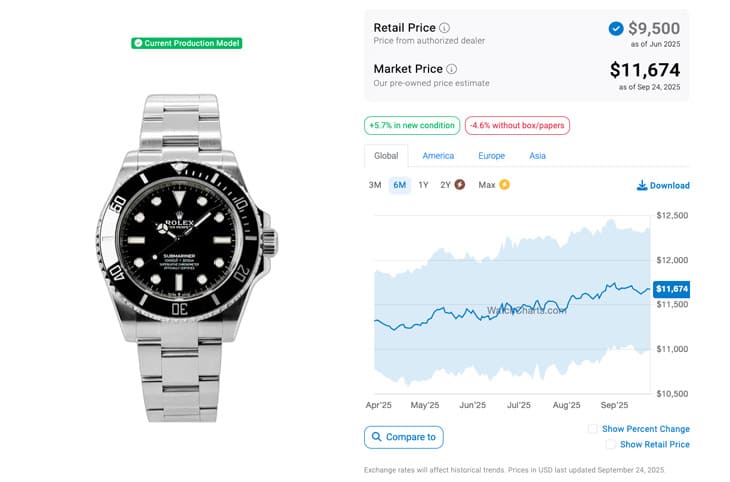Click the magnifier icon in Compare to
The width and height of the screenshot is (730, 482).
[377, 437]
